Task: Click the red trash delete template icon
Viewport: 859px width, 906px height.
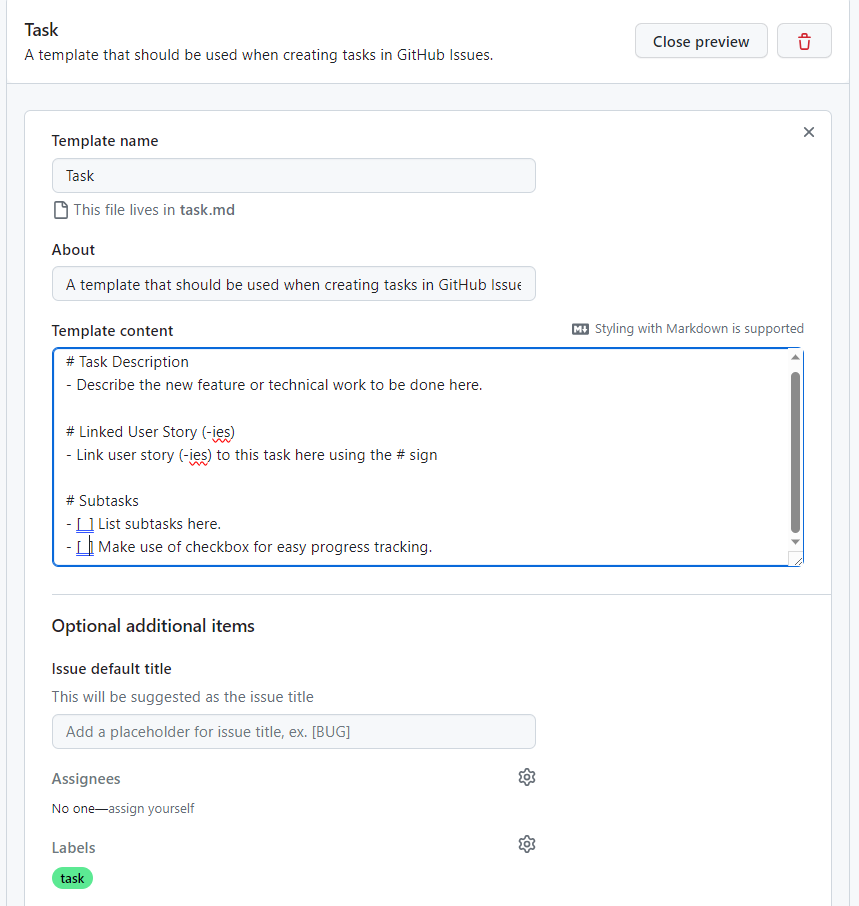Action: tap(804, 41)
